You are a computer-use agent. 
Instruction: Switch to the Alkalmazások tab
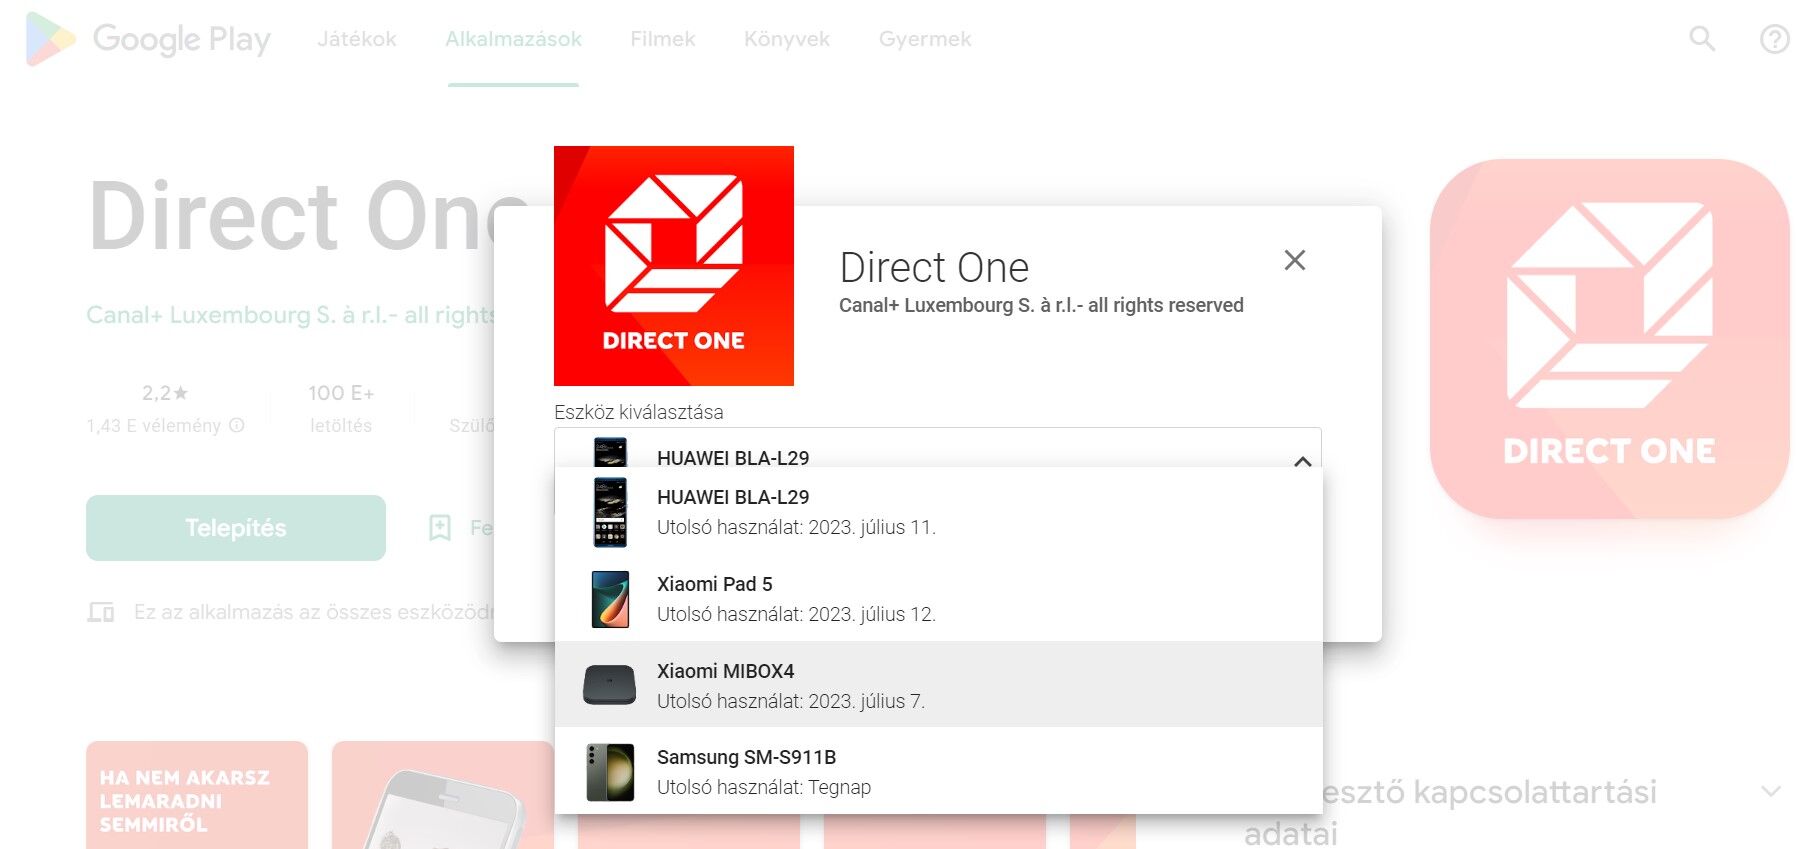point(513,39)
